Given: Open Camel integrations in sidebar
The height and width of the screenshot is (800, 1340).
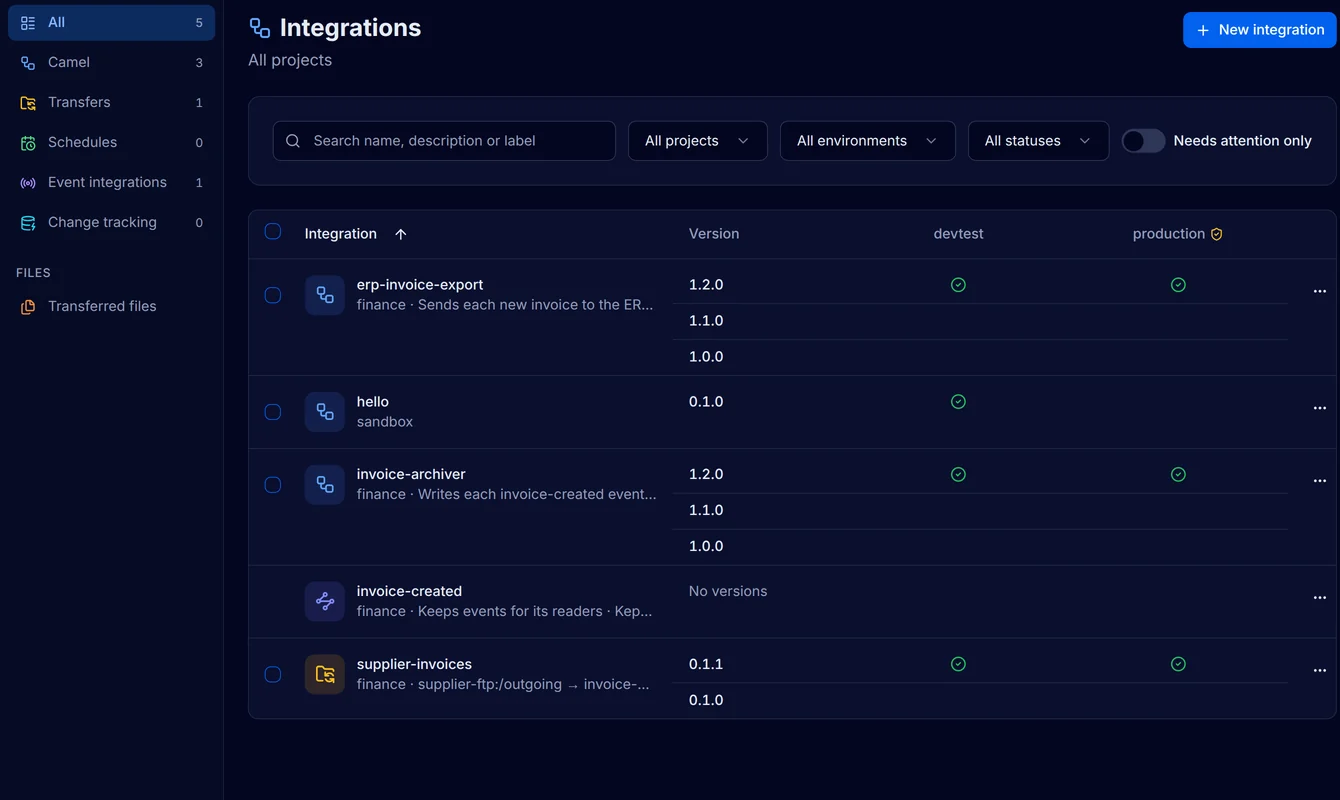Looking at the screenshot, I should [111, 62].
